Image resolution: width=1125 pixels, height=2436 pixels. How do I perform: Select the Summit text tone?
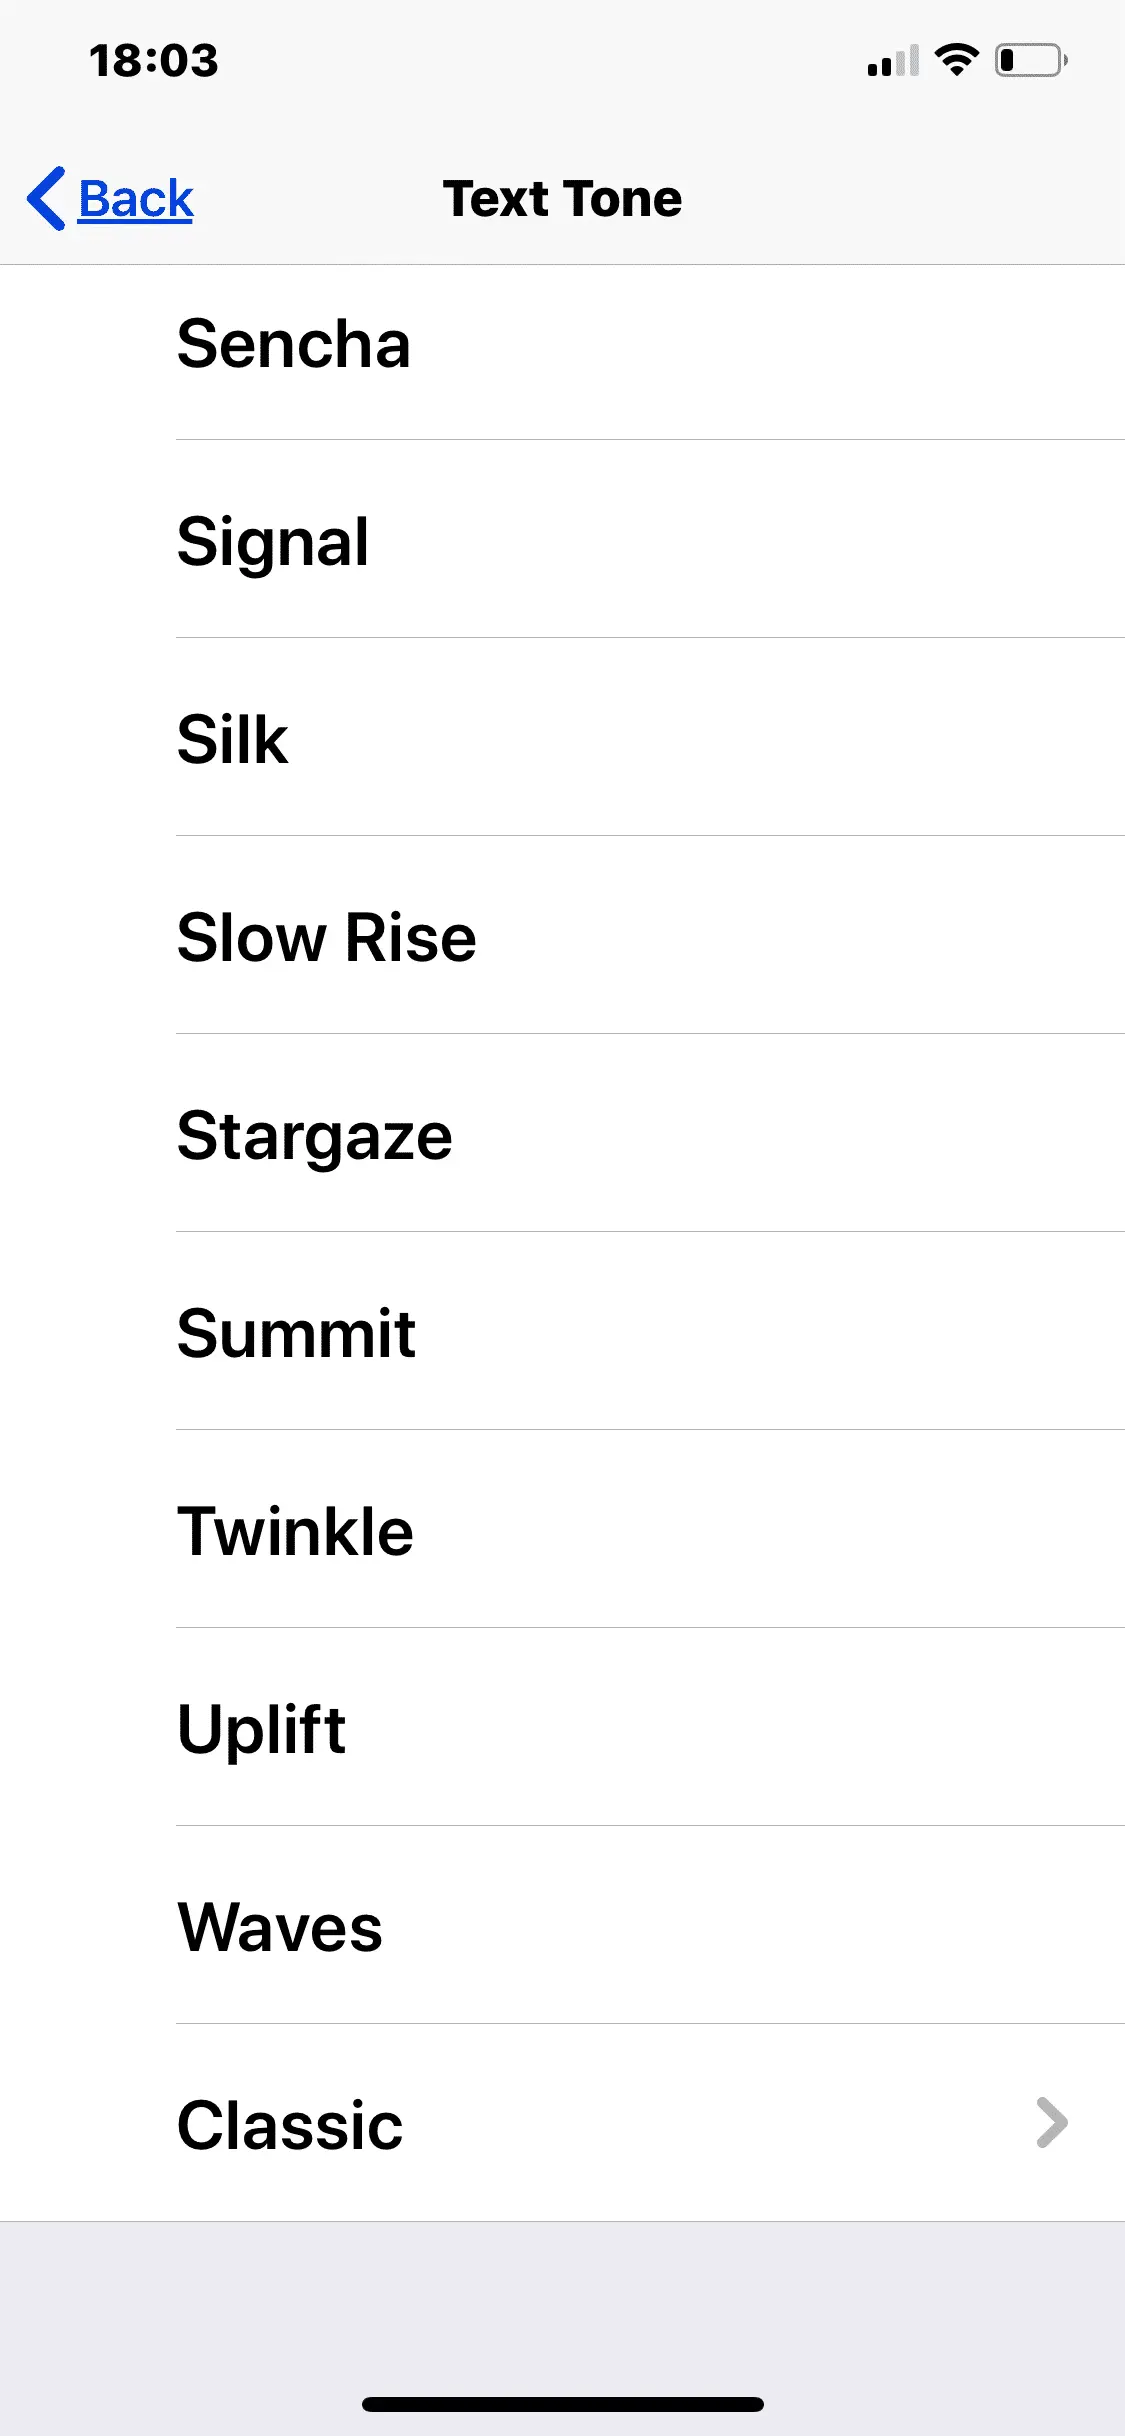point(296,1334)
